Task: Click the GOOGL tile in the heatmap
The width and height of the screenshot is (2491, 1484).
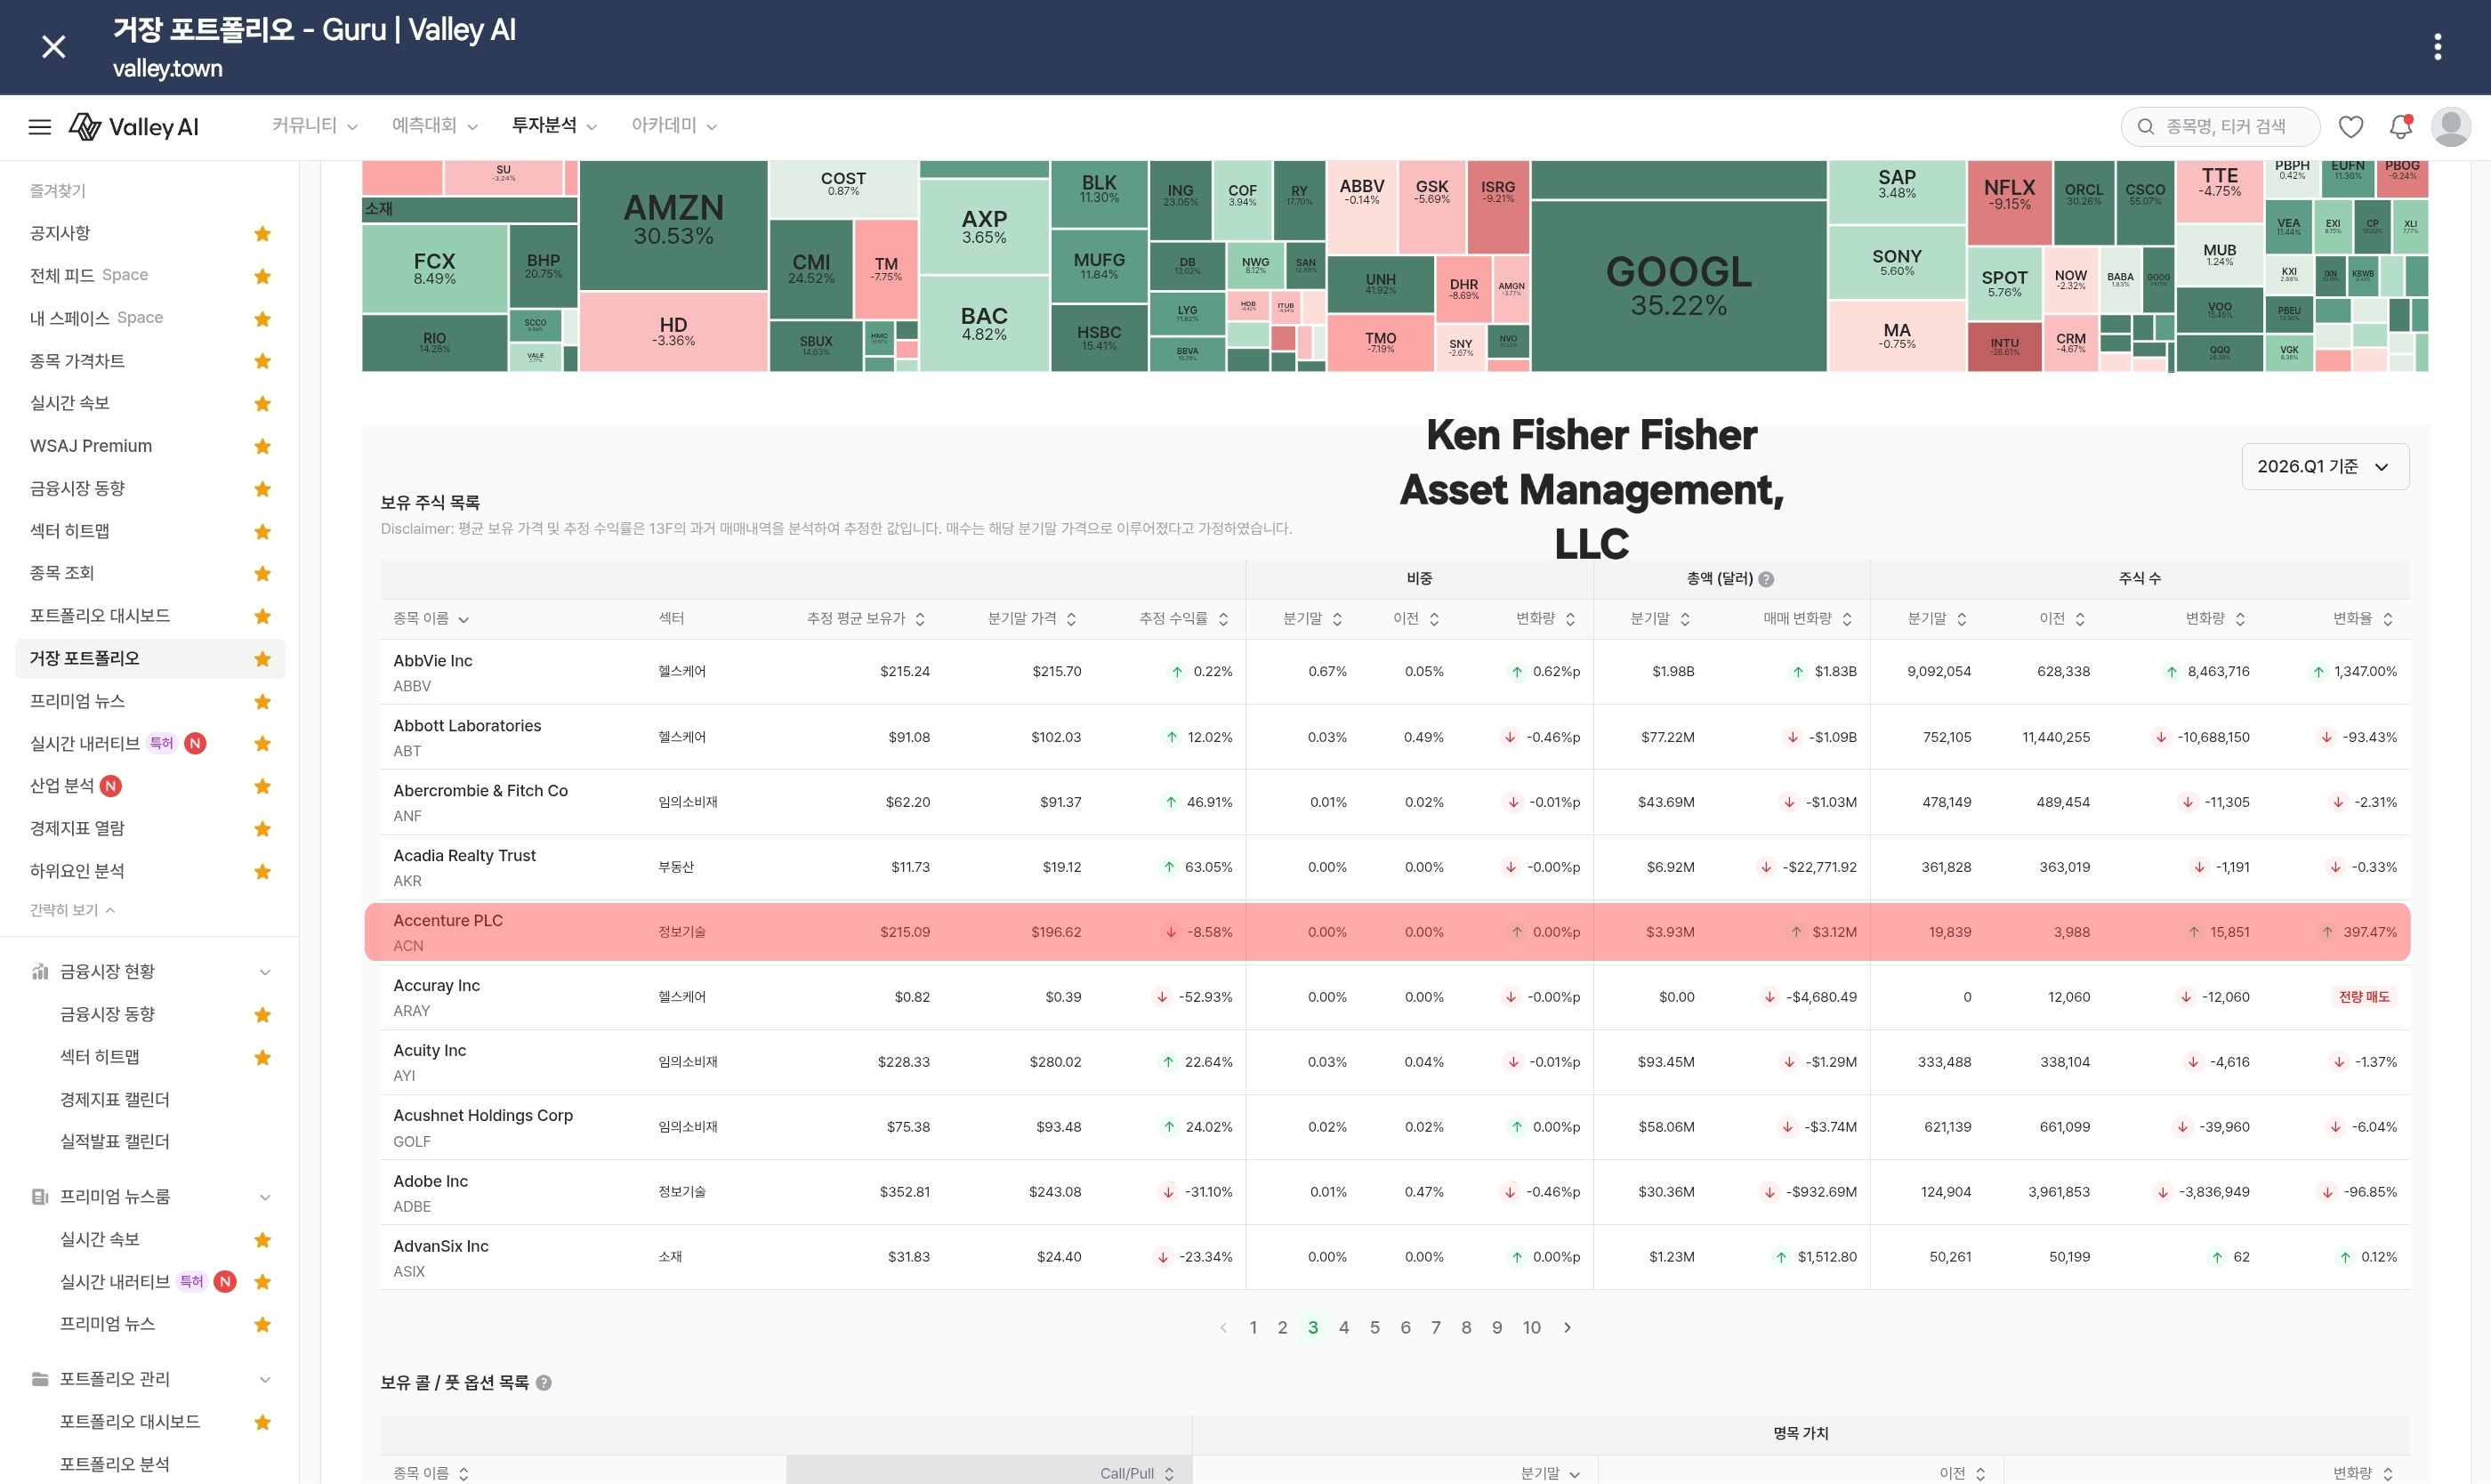Action: pos(1679,285)
